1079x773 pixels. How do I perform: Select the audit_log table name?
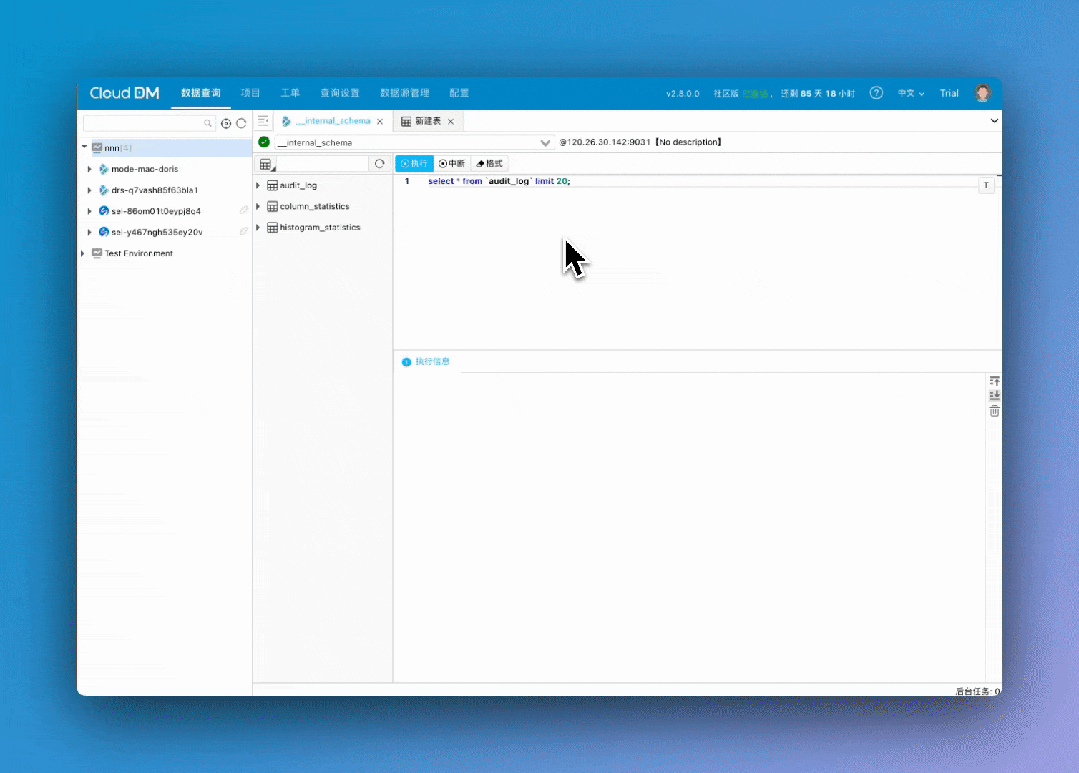coord(298,185)
